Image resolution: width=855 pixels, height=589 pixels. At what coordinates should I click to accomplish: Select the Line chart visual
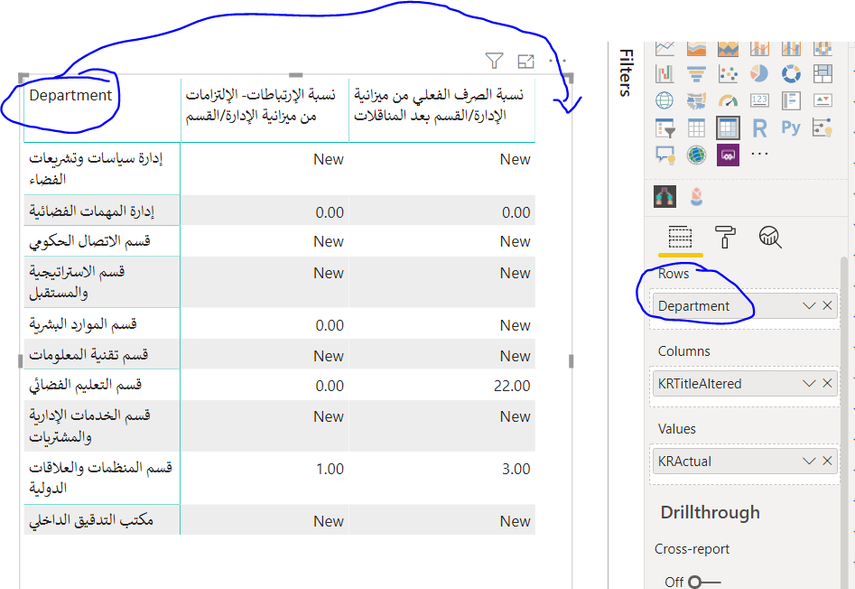[x=664, y=49]
